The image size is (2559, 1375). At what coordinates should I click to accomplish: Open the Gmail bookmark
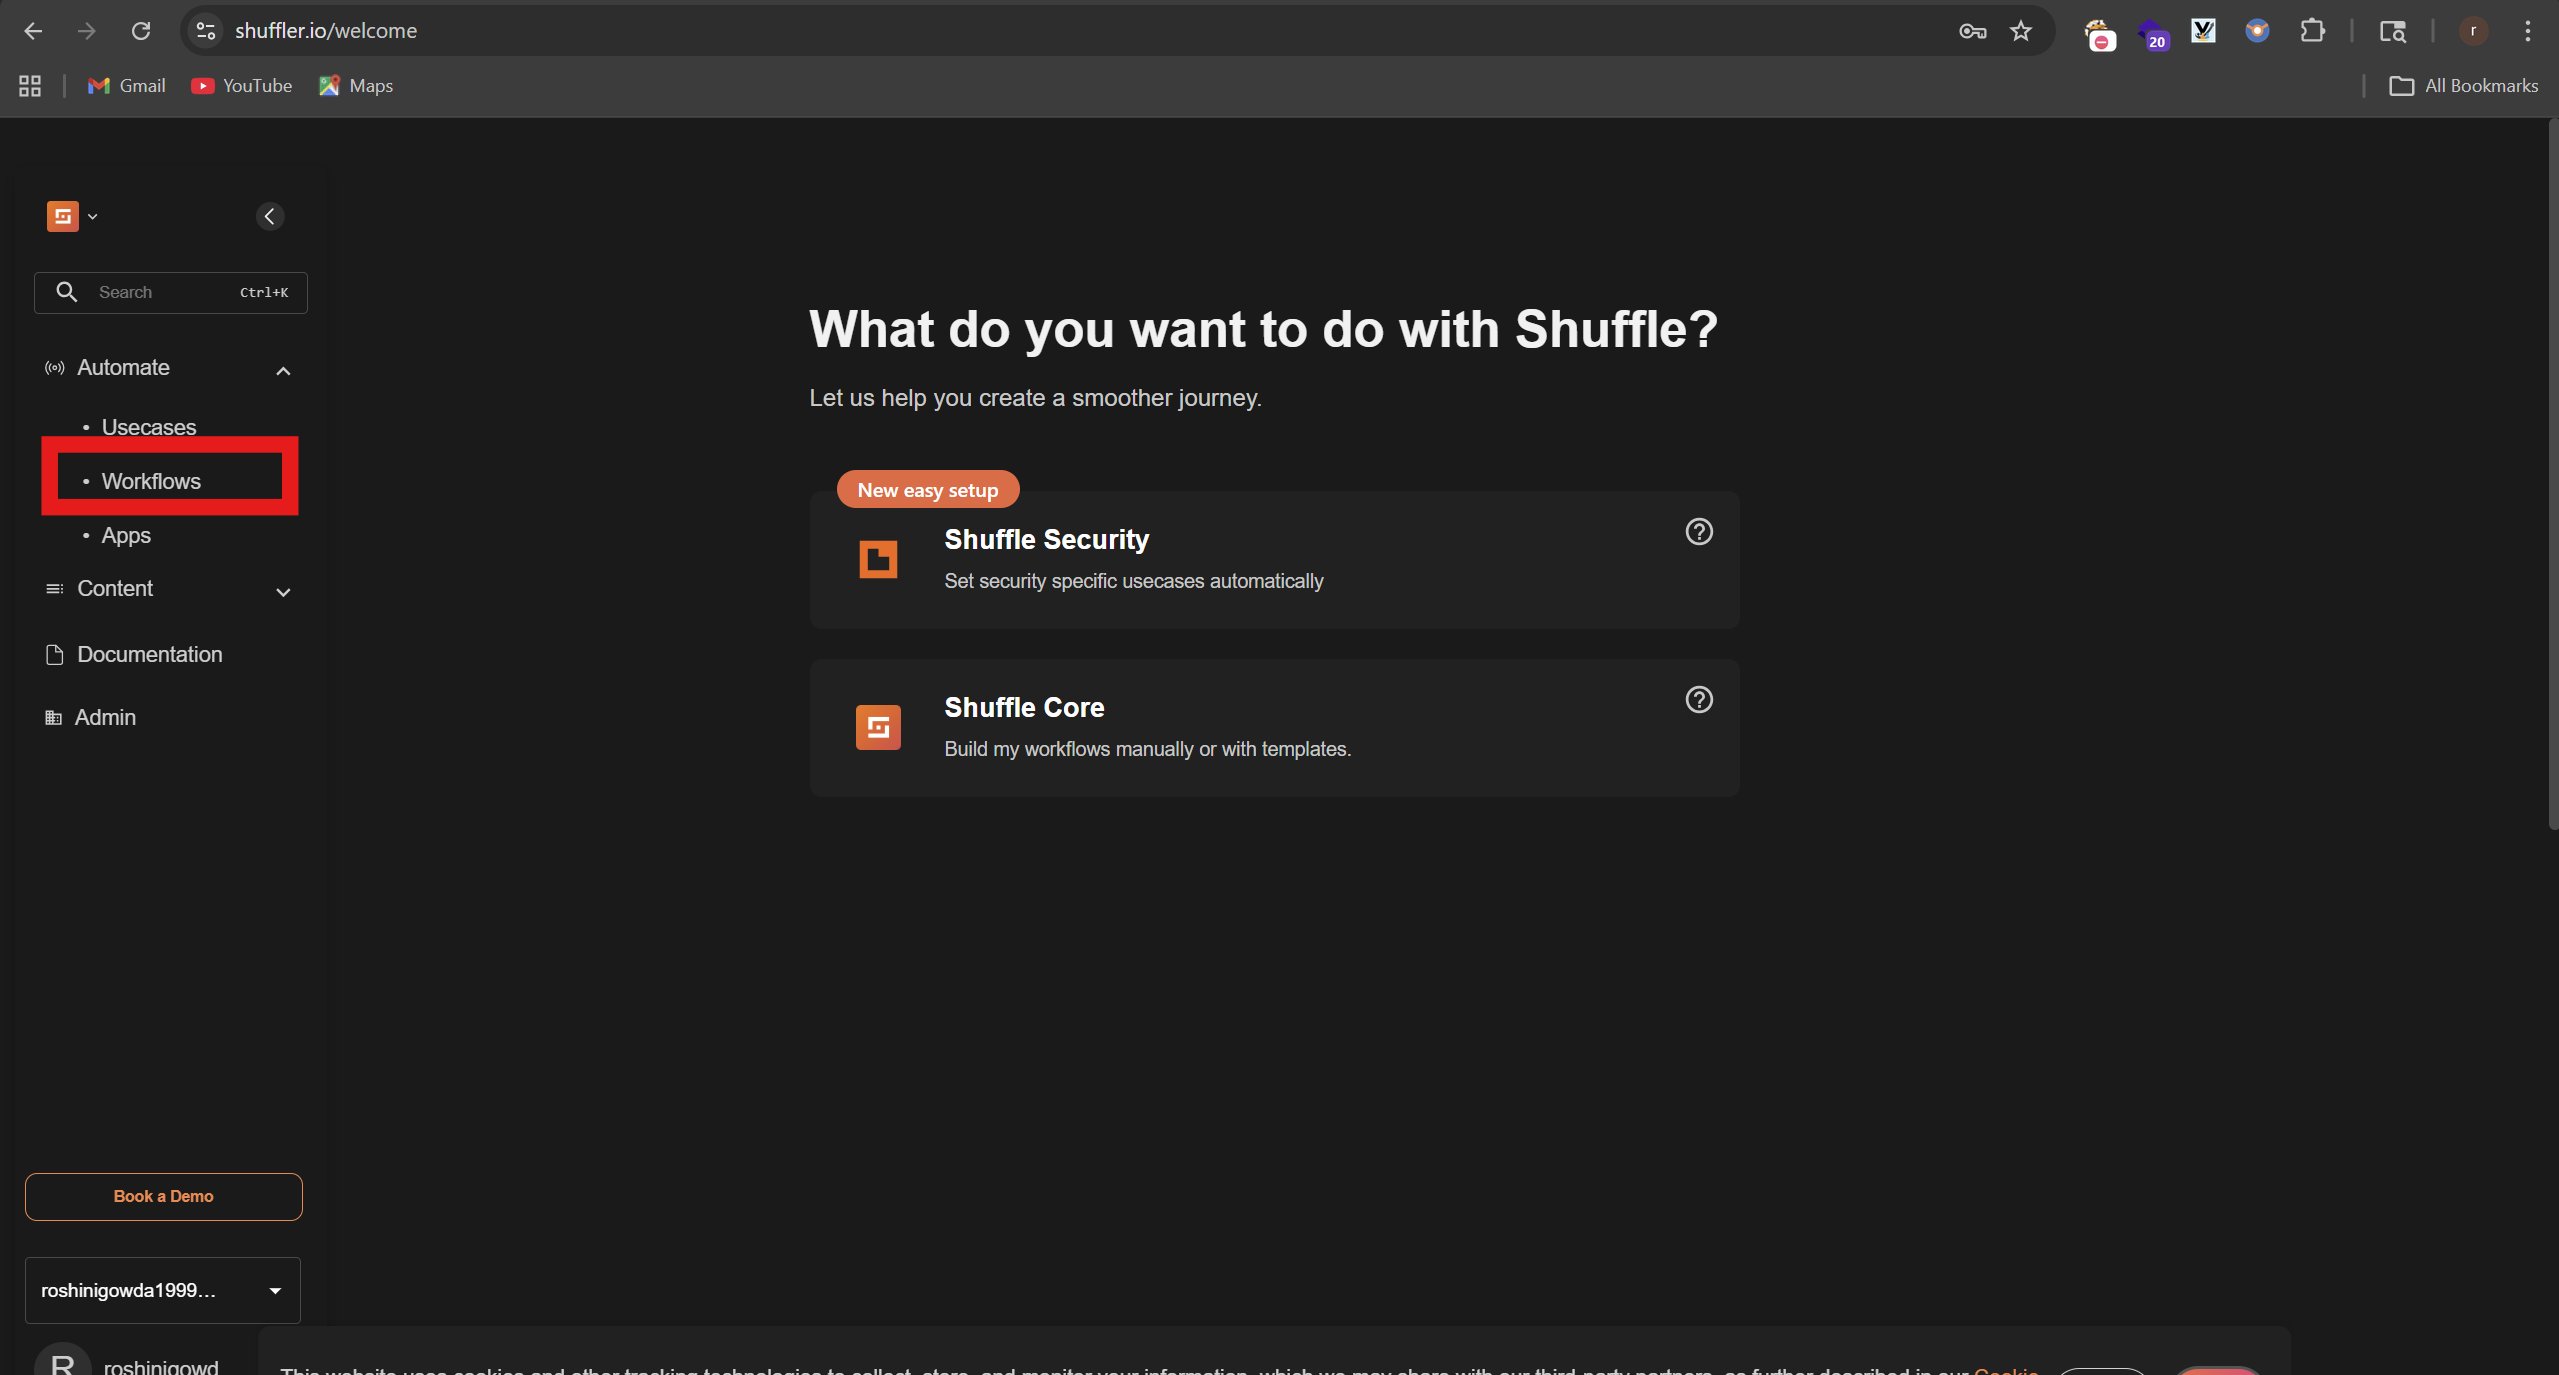[127, 86]
